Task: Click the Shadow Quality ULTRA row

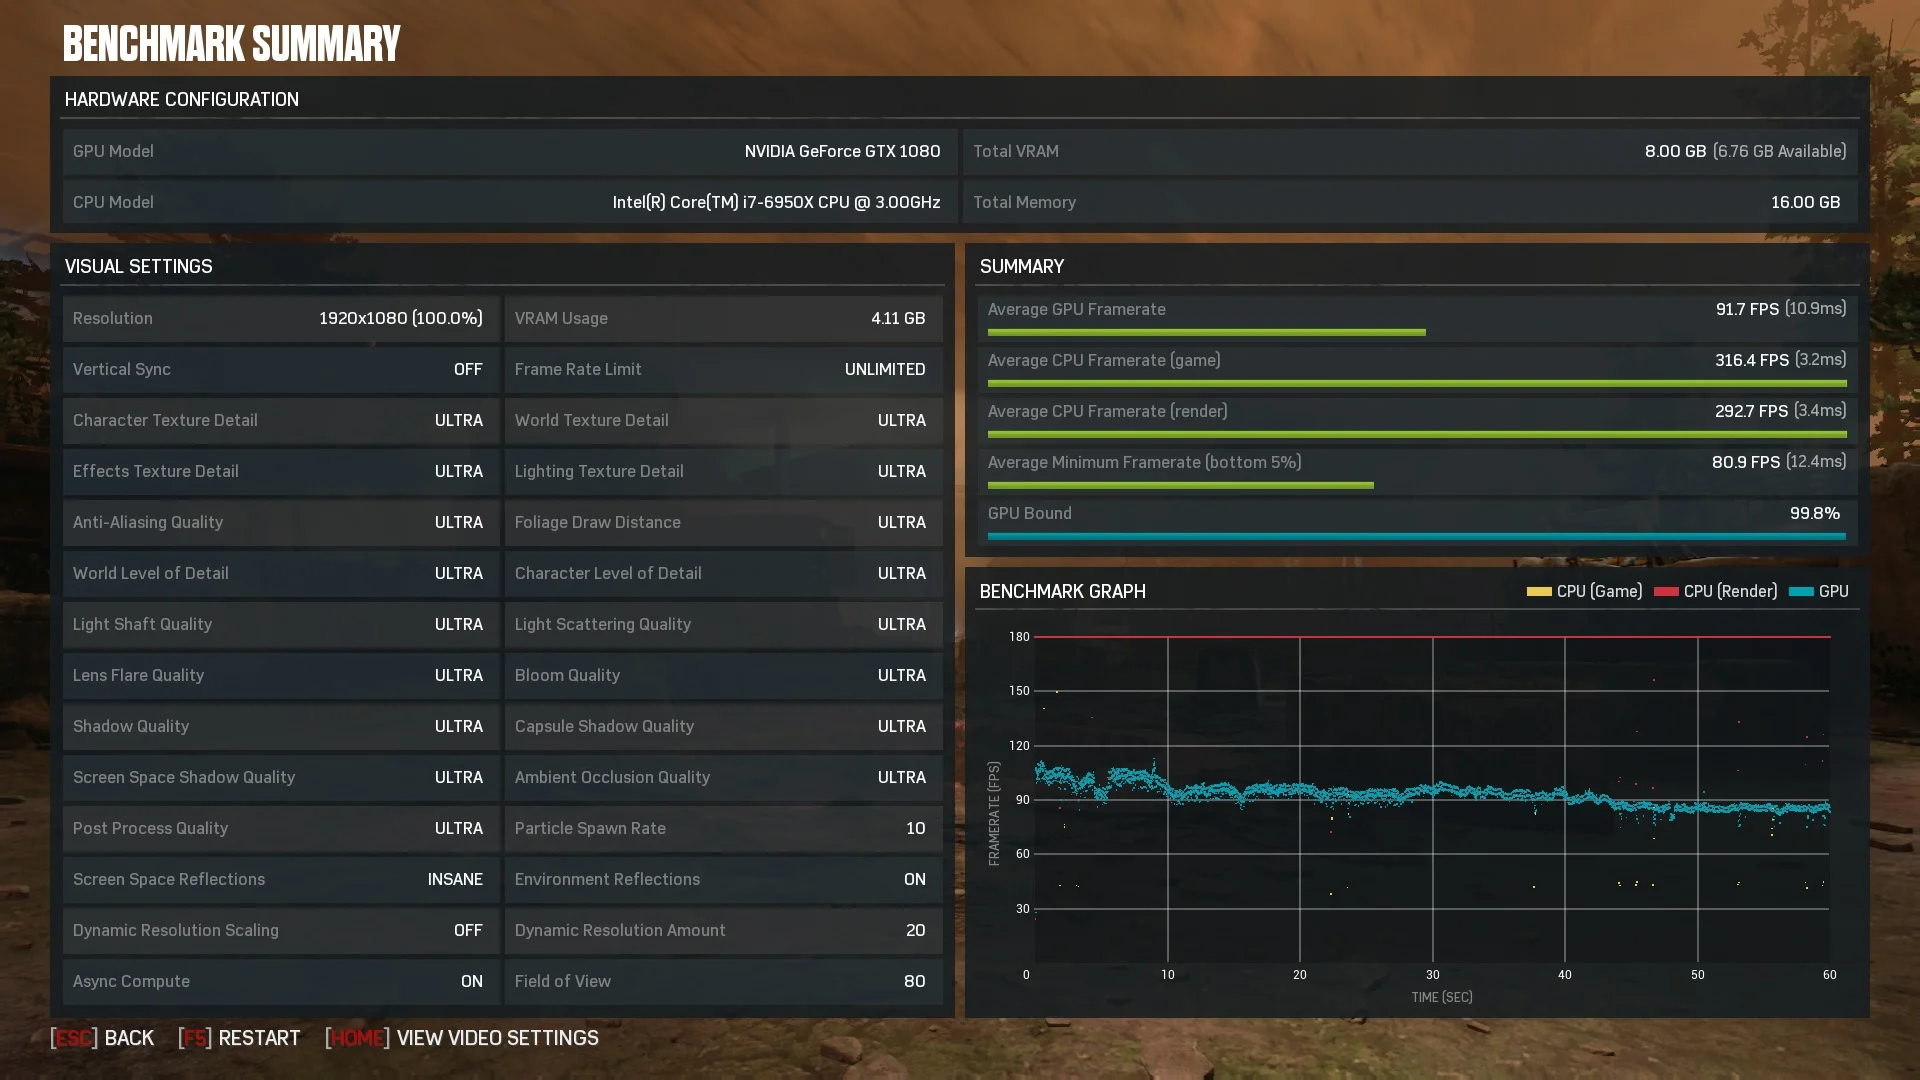Action: click(x=280, y=727)
